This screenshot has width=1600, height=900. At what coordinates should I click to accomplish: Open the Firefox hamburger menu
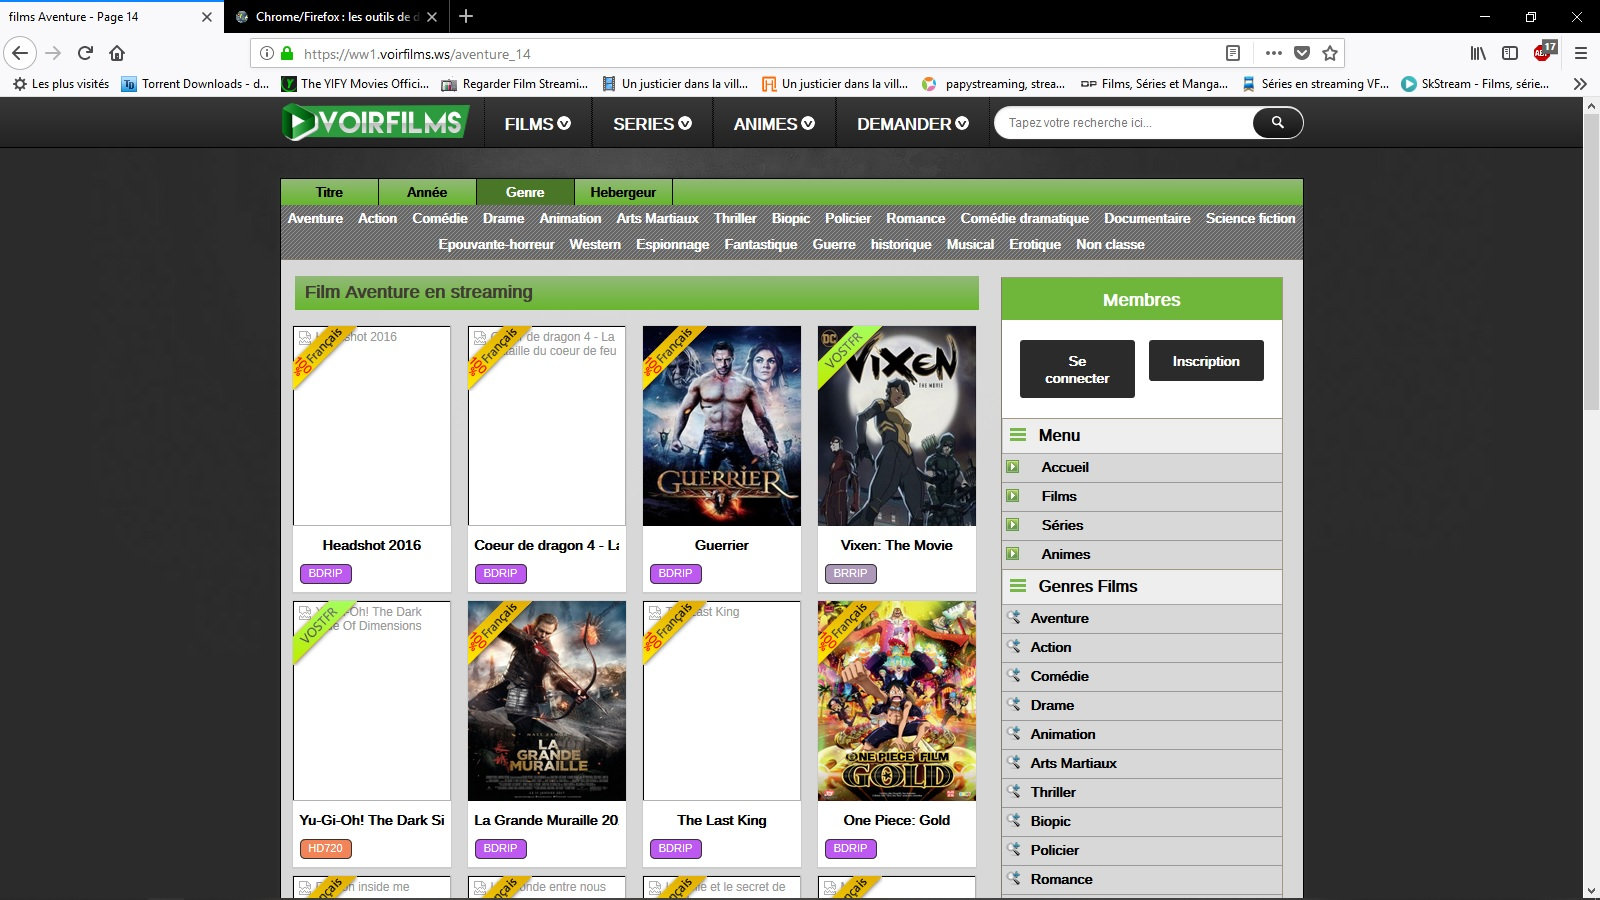(1581, 53)
